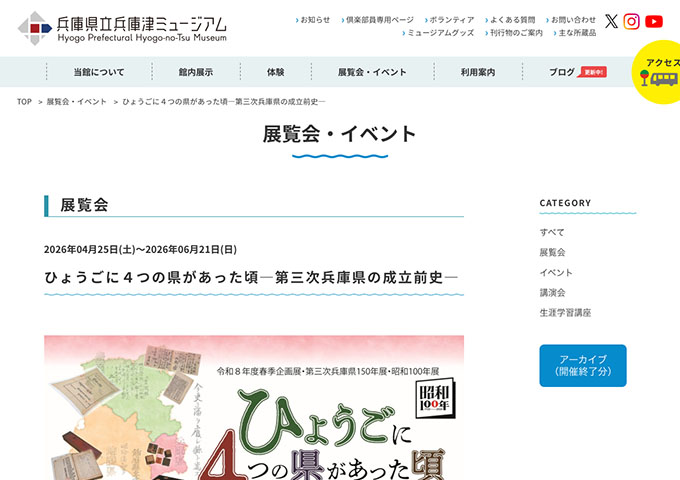The height and width of the screenshot is (480, 680).
Task: Open the 当館について menu
Action: pyautogui.click(x=99, y=72)
